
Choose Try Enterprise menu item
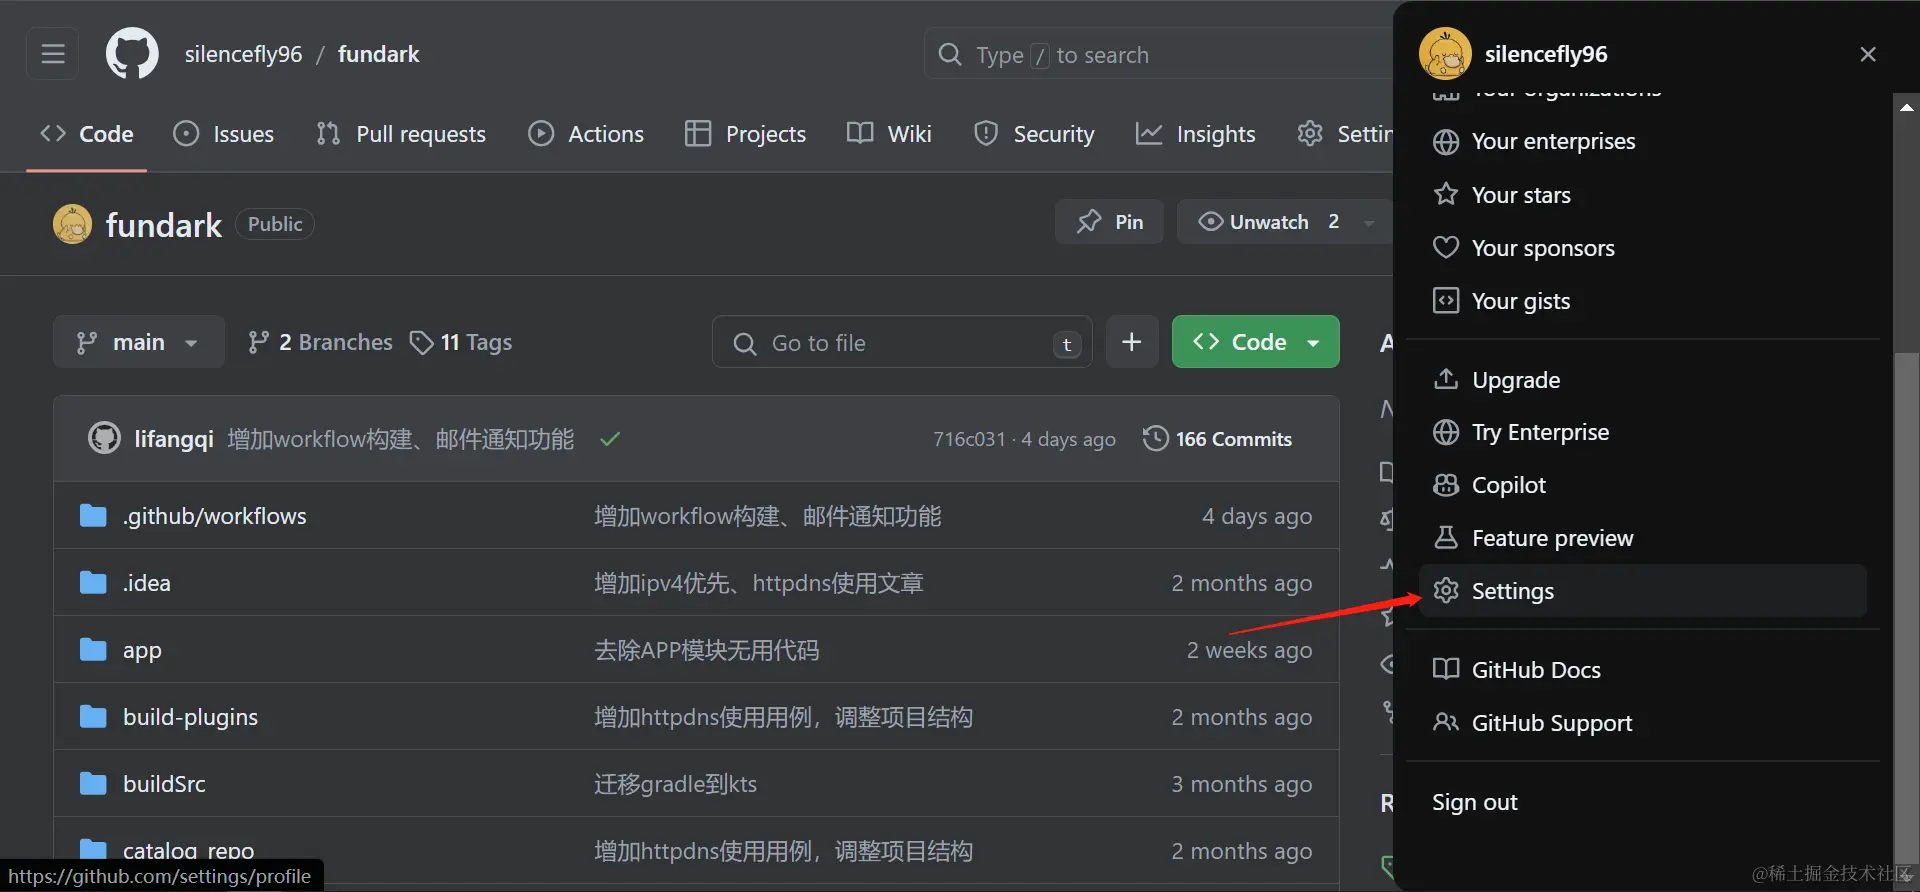pos(1643,432)
